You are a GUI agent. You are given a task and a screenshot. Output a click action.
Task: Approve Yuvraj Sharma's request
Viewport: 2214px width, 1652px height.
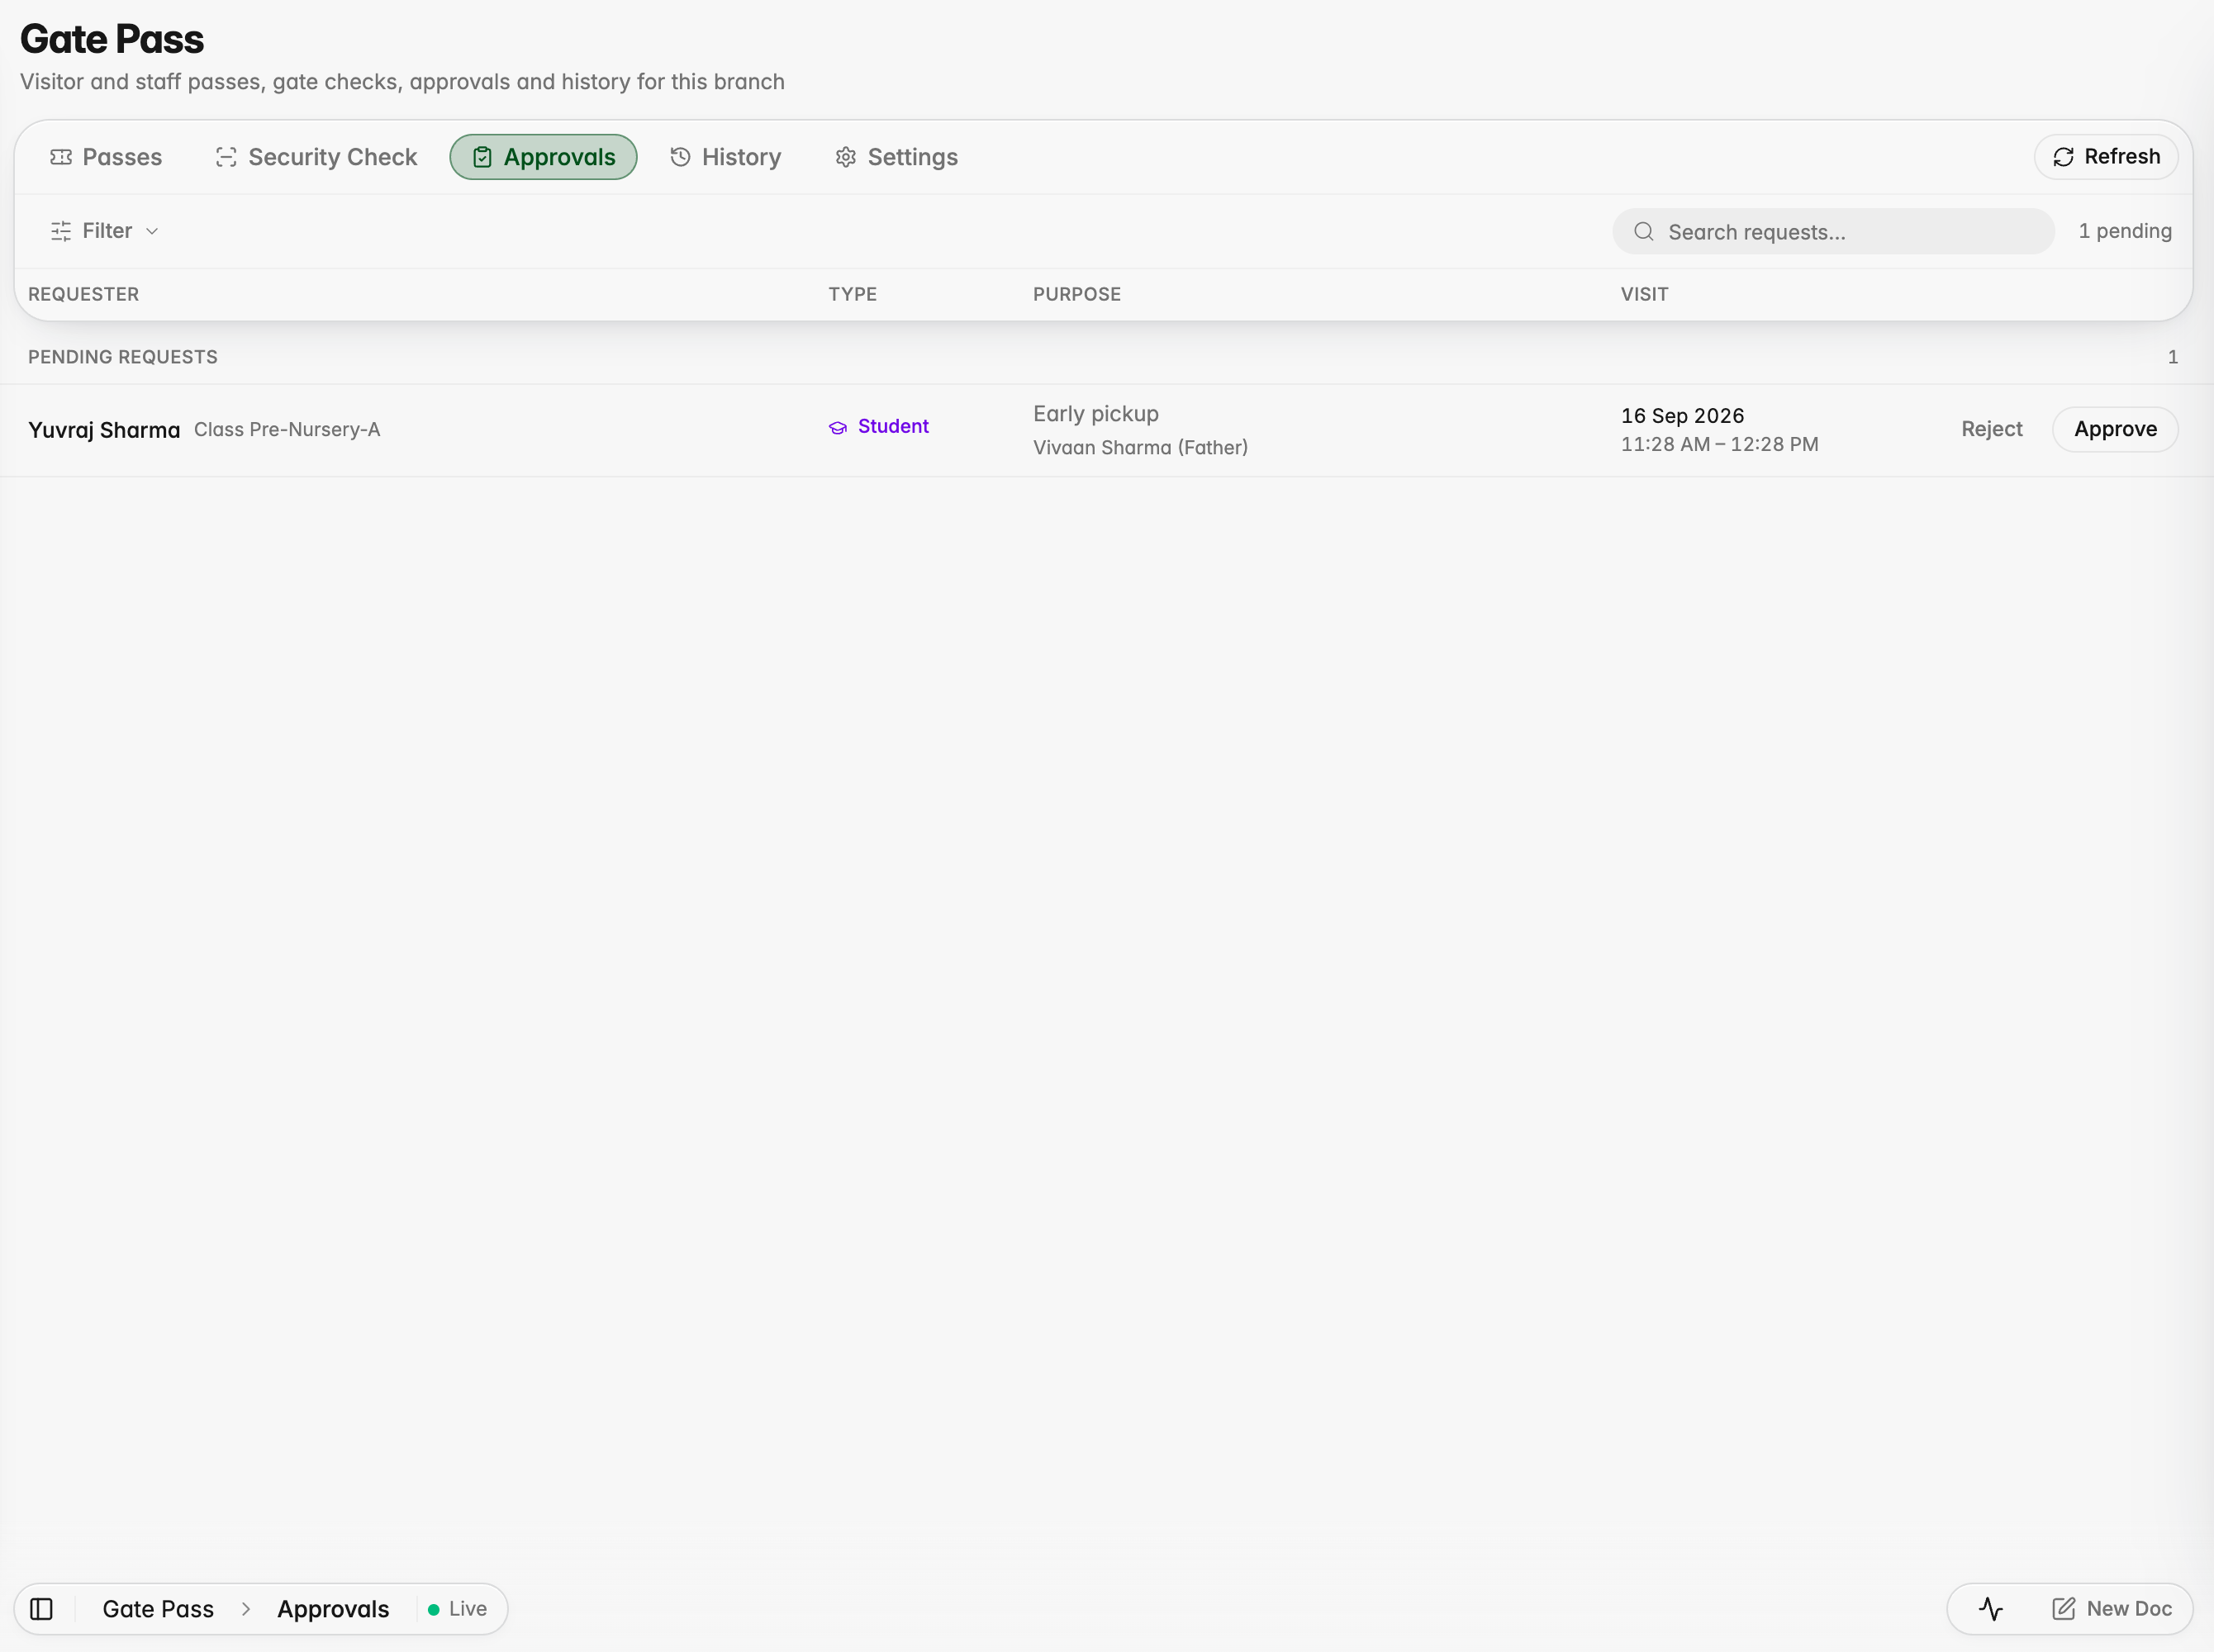pos(2115,429)
